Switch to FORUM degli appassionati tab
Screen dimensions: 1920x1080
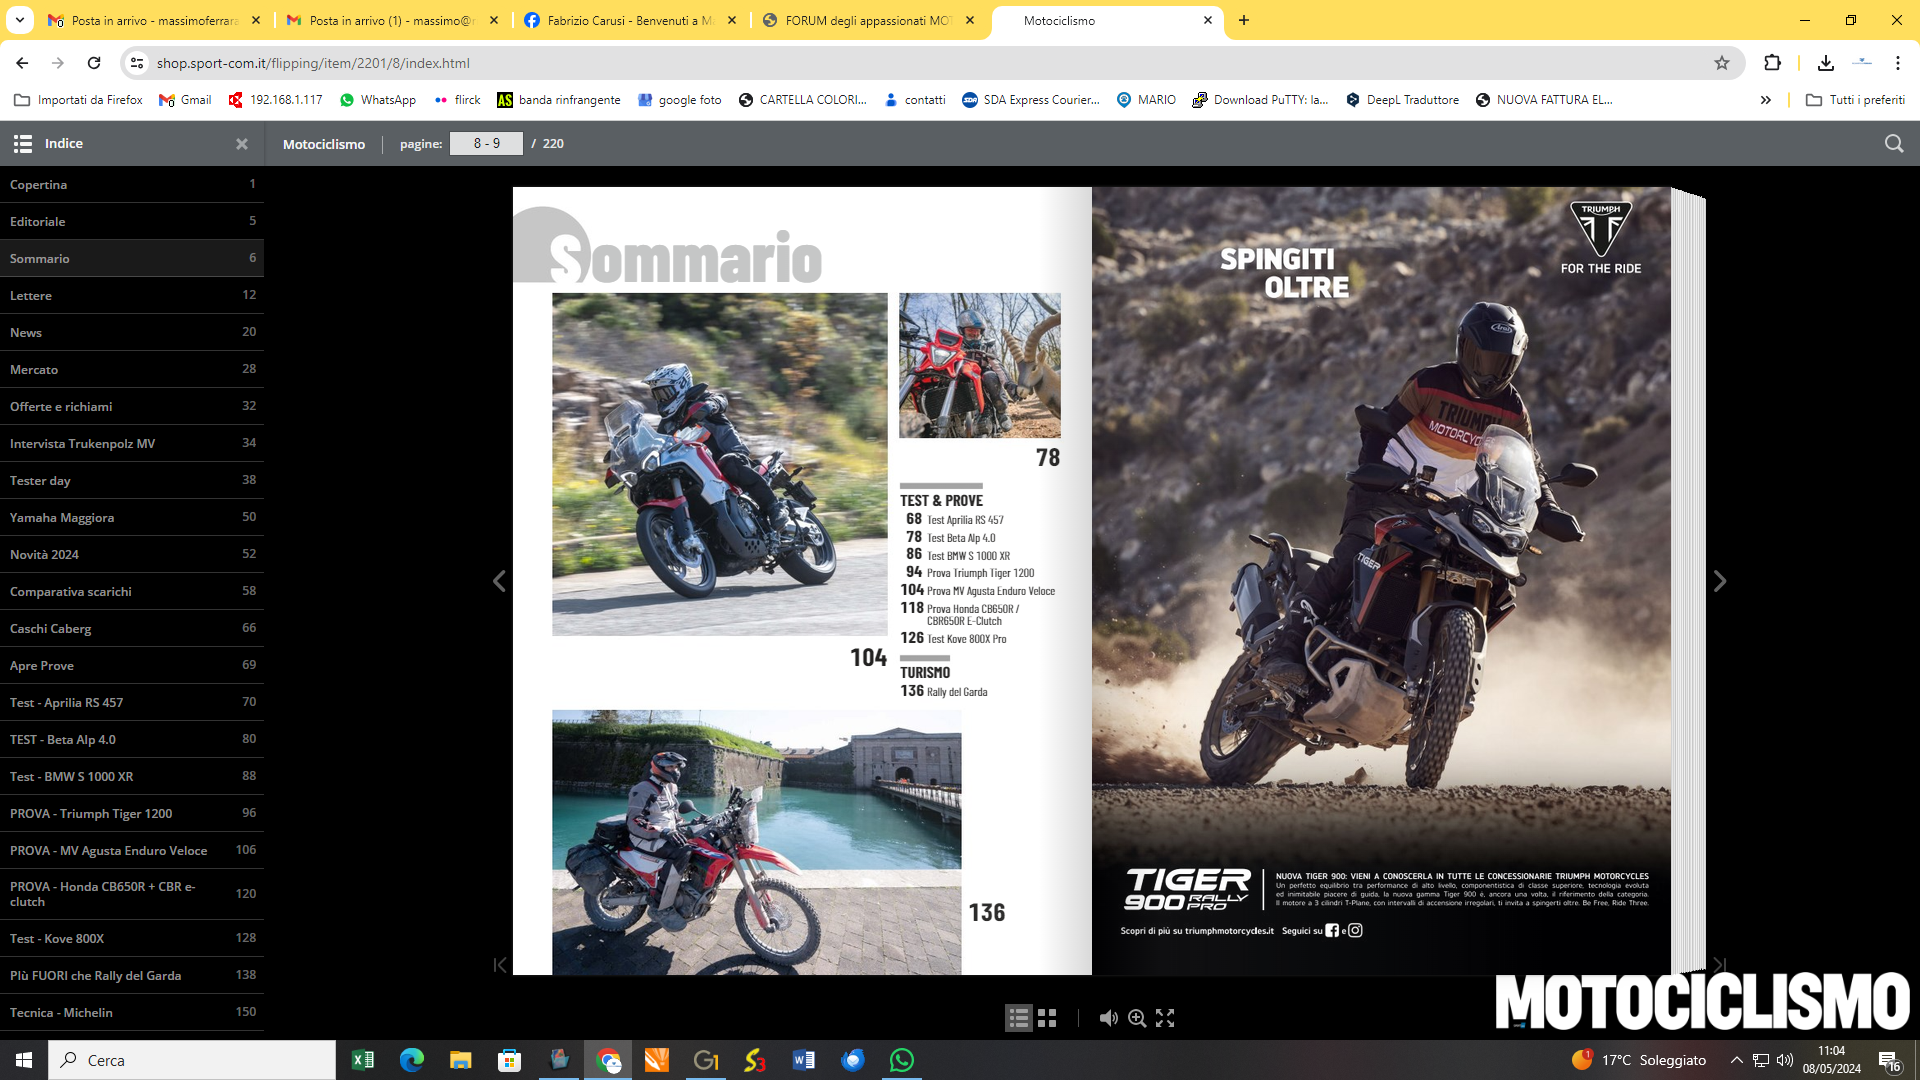(x=868, y=20)
